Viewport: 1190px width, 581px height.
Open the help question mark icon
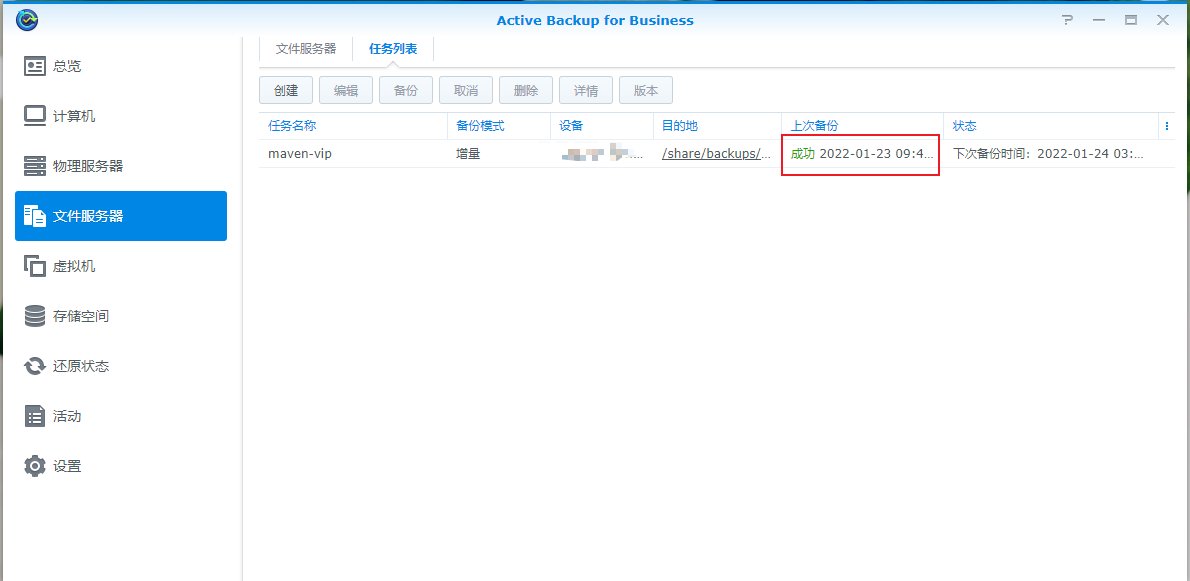[x=1068, y=20]
